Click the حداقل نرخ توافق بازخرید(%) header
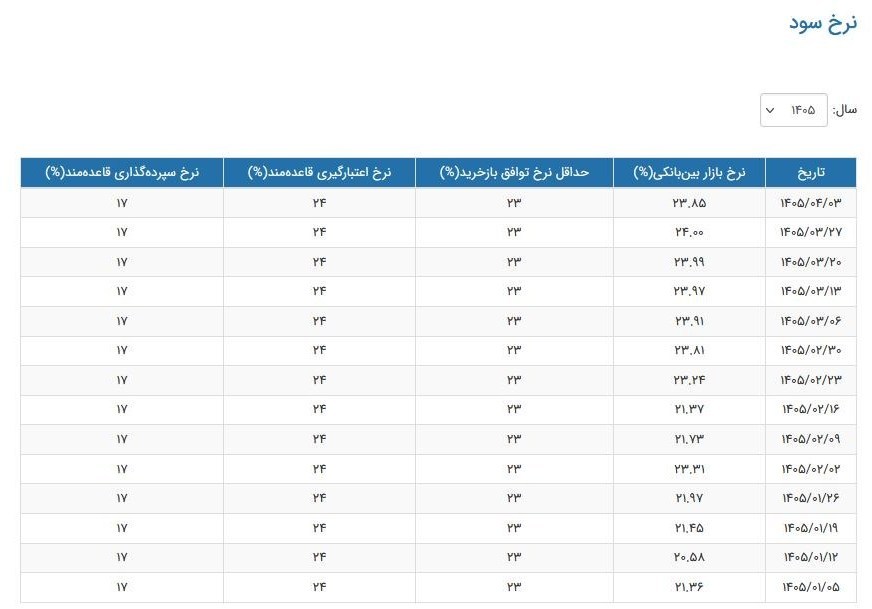Viewport: 872px width, 609px height. pos(514,172)
